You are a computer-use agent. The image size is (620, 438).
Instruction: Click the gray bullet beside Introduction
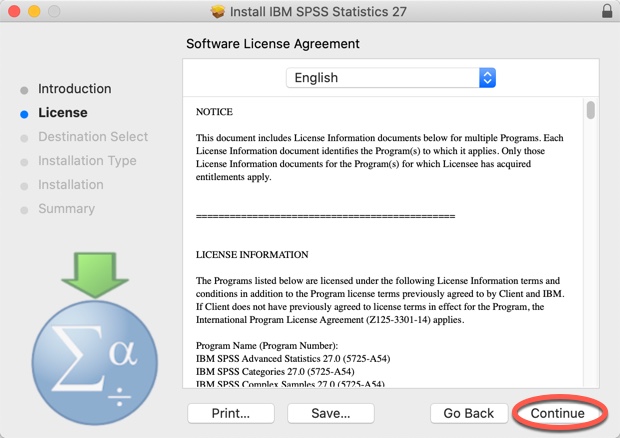click(x=24, y=91)
